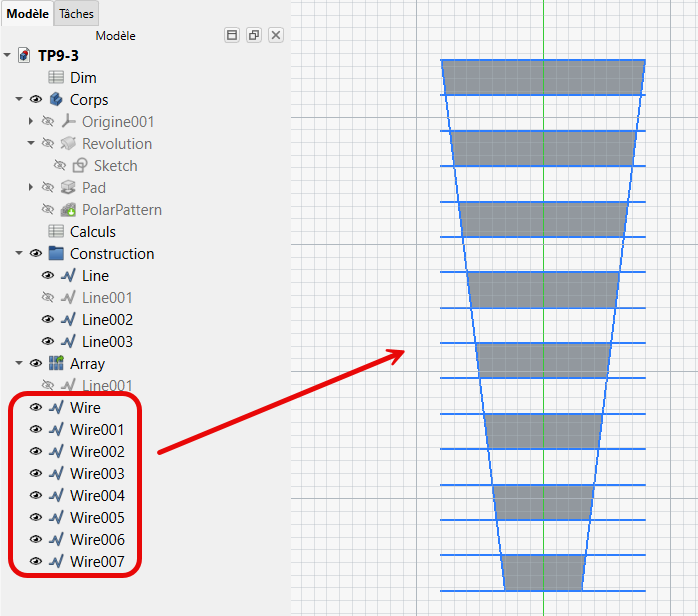Select the Dim spreadsheet icon
Viewport: 698px width, 616px height.
pos(56,78)
